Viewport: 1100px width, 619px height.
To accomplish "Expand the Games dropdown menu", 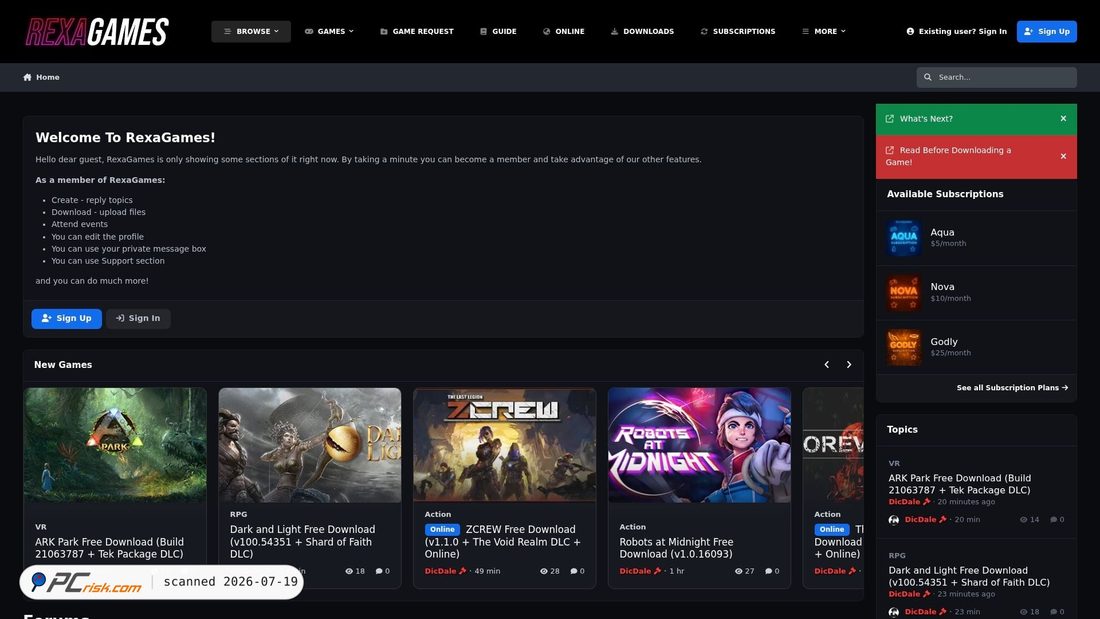I will [329, 32].
